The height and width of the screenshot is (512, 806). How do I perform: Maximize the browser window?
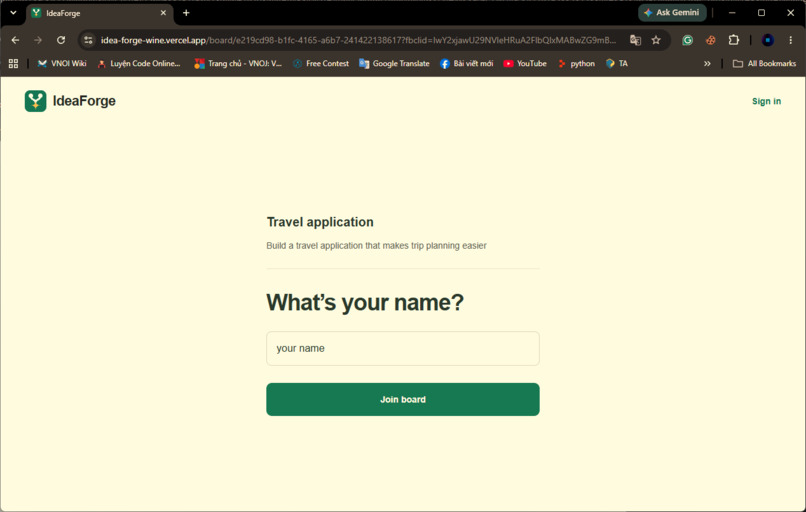click(x=761, y=13)
